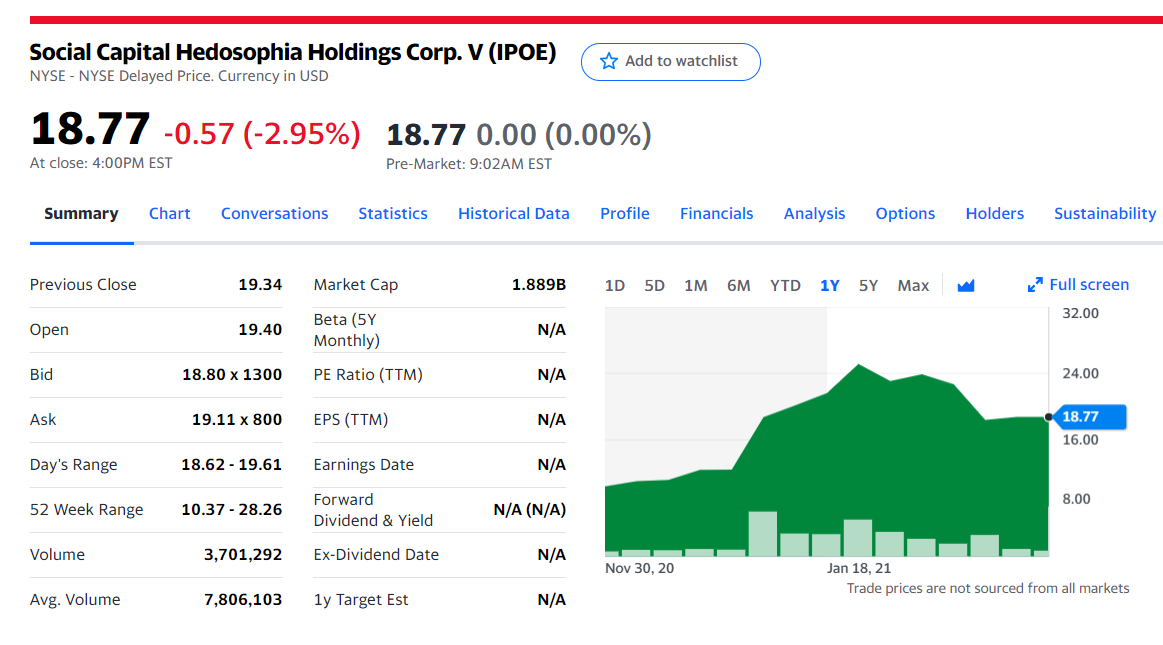
Task: Change chart type via the mountain chart icon
Action: [965, 286]
